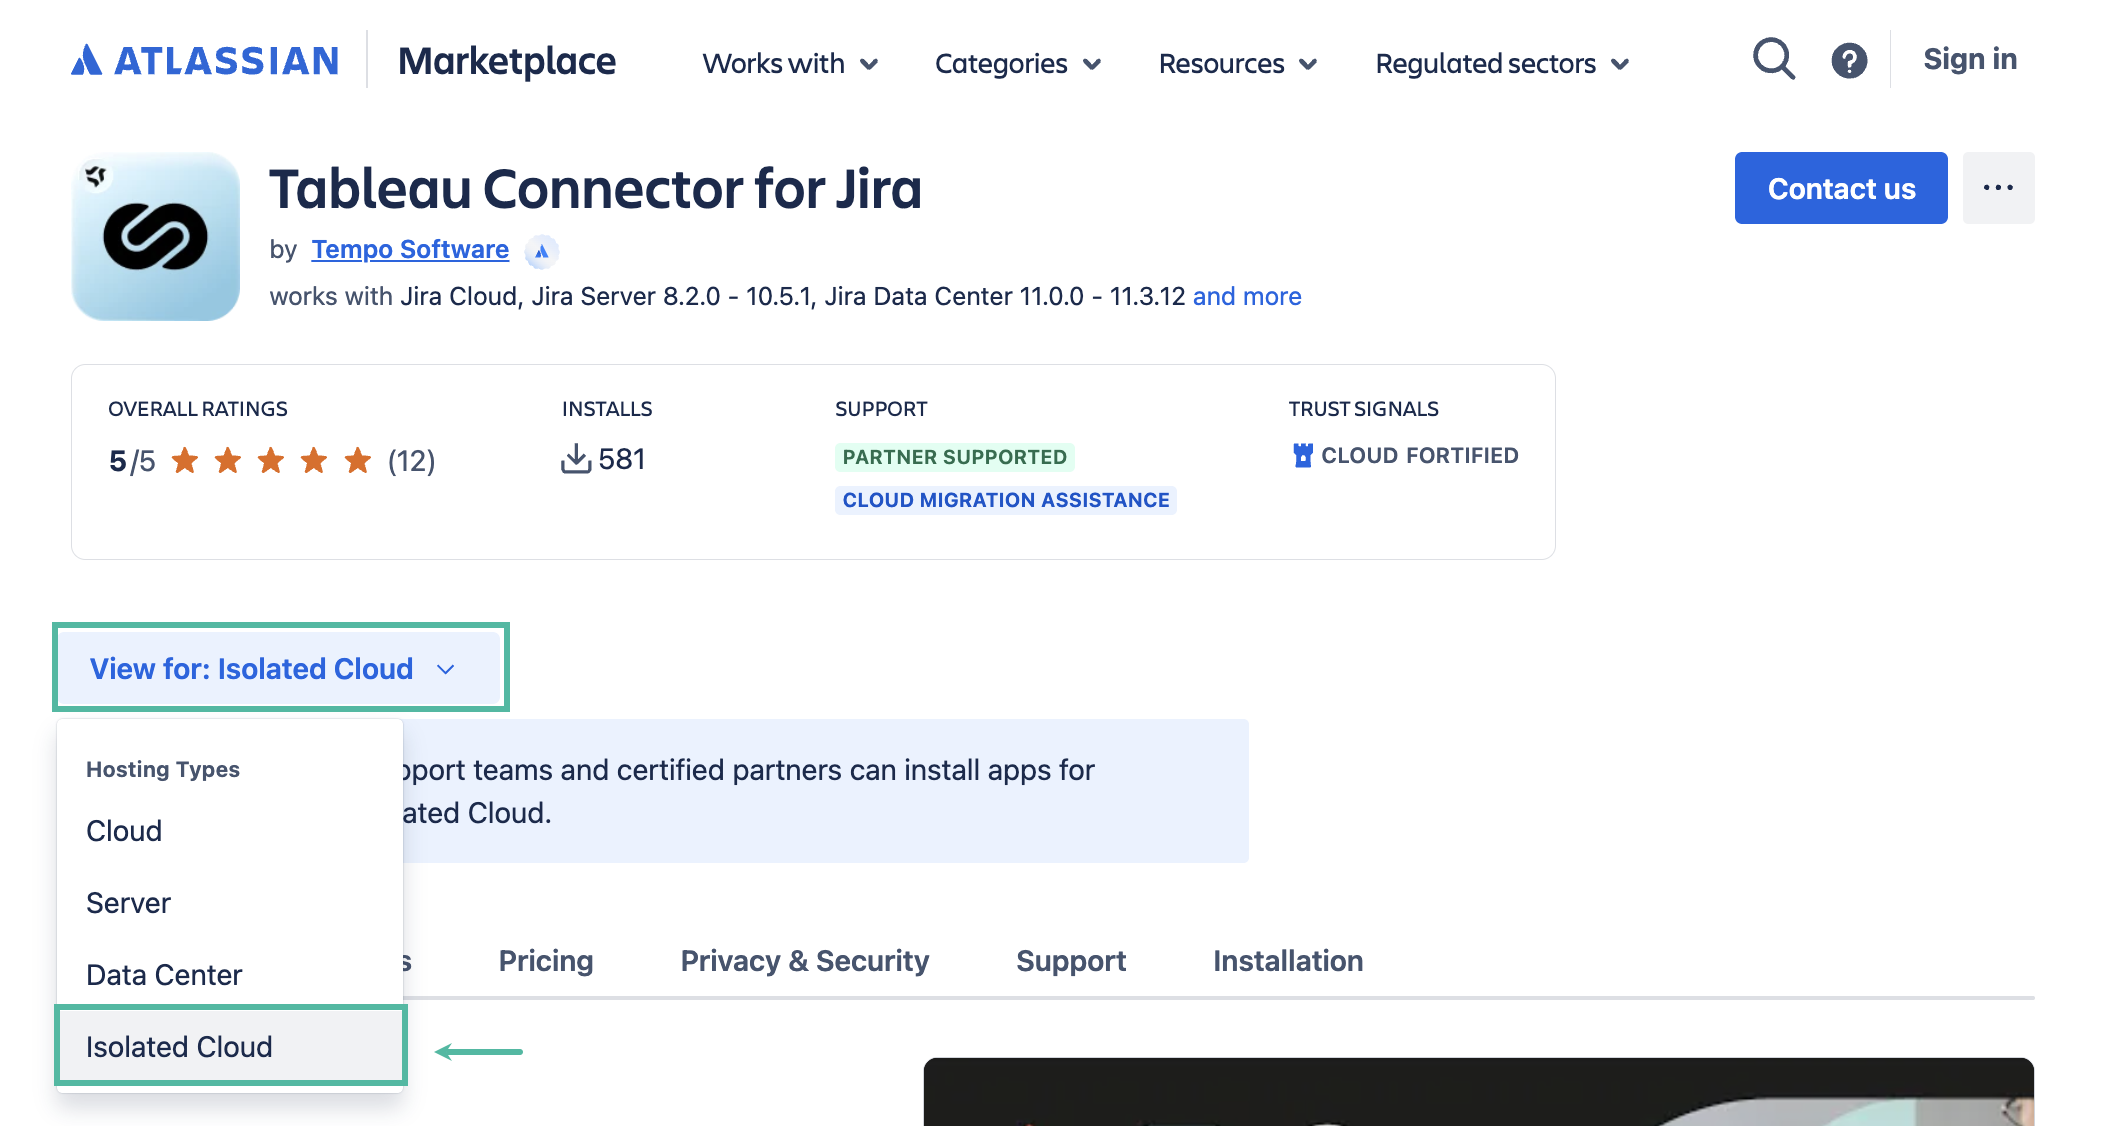Click the (12) reviews count
The height and width of the screenshot is (1126, 2112).
412,461
